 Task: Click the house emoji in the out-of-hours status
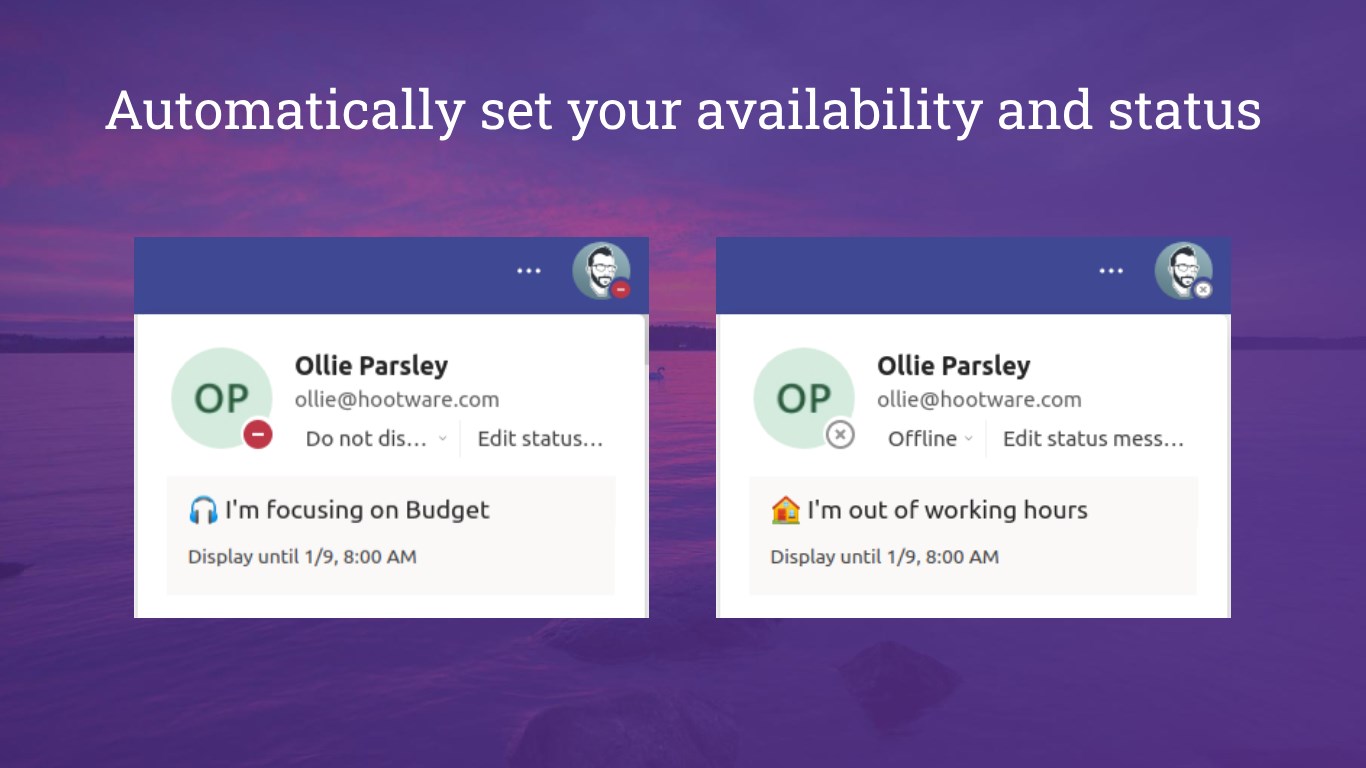pyautogui.click(x=786, y=511)
